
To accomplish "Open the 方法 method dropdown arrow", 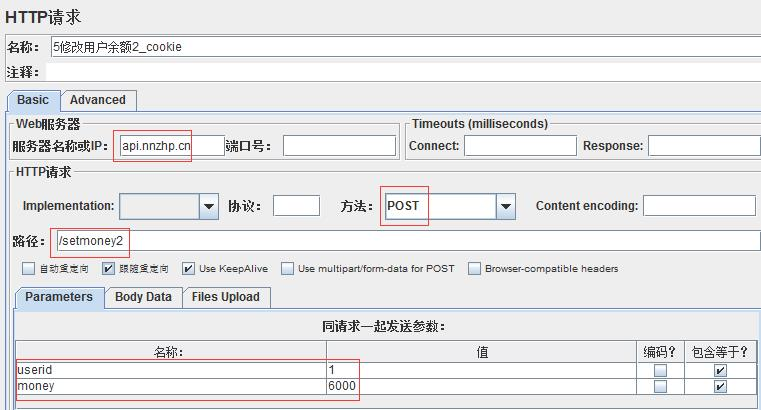I will click(x=505, y=206).
